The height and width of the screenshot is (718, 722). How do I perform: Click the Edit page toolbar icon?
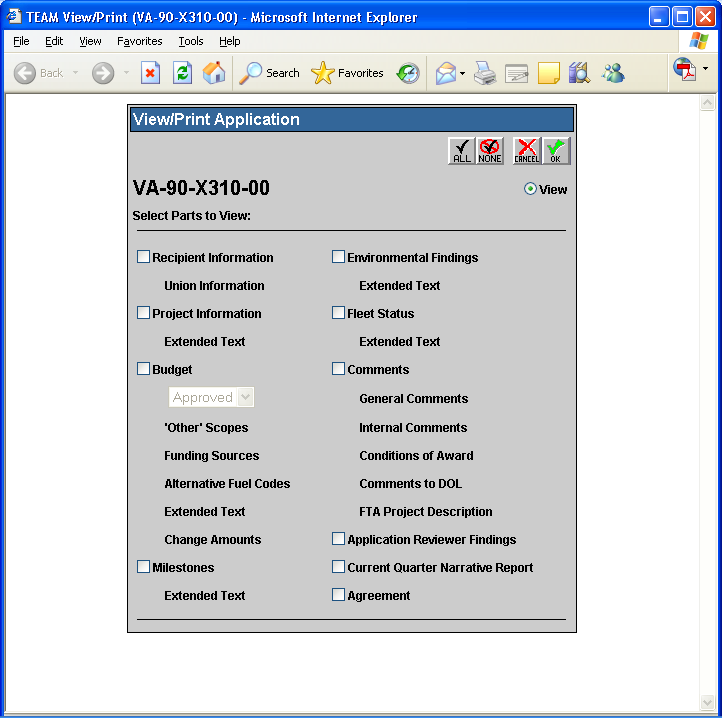tap(516, 74)
